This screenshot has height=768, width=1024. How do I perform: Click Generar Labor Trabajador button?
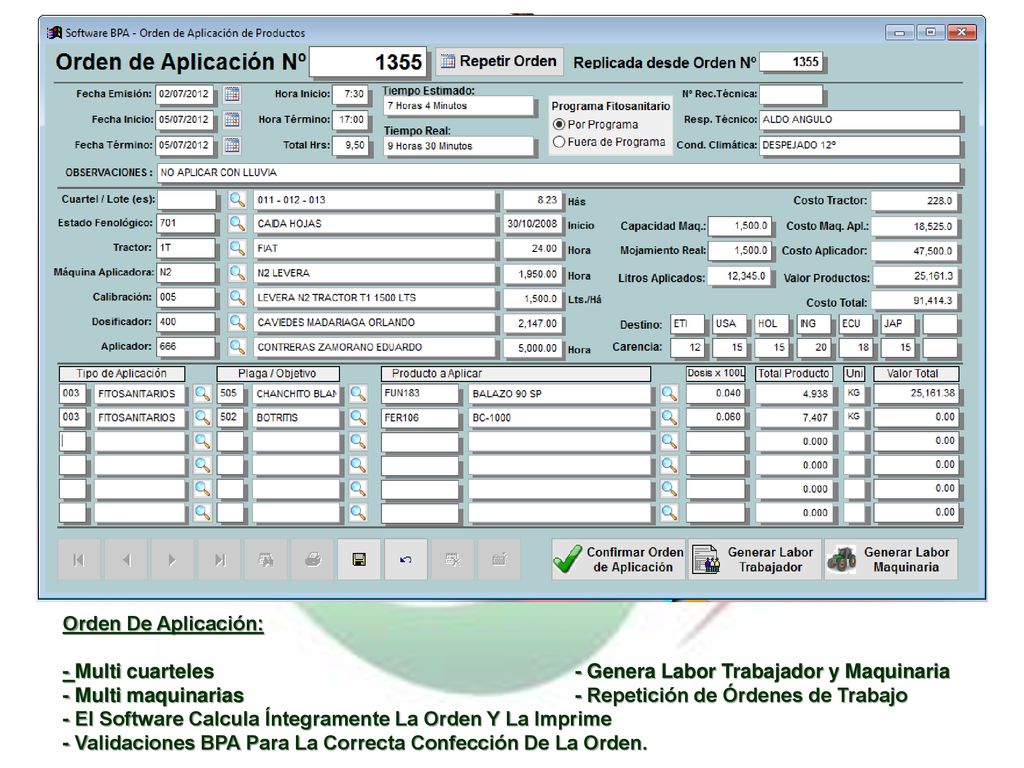pyautogui.click(x=754, y=560)
